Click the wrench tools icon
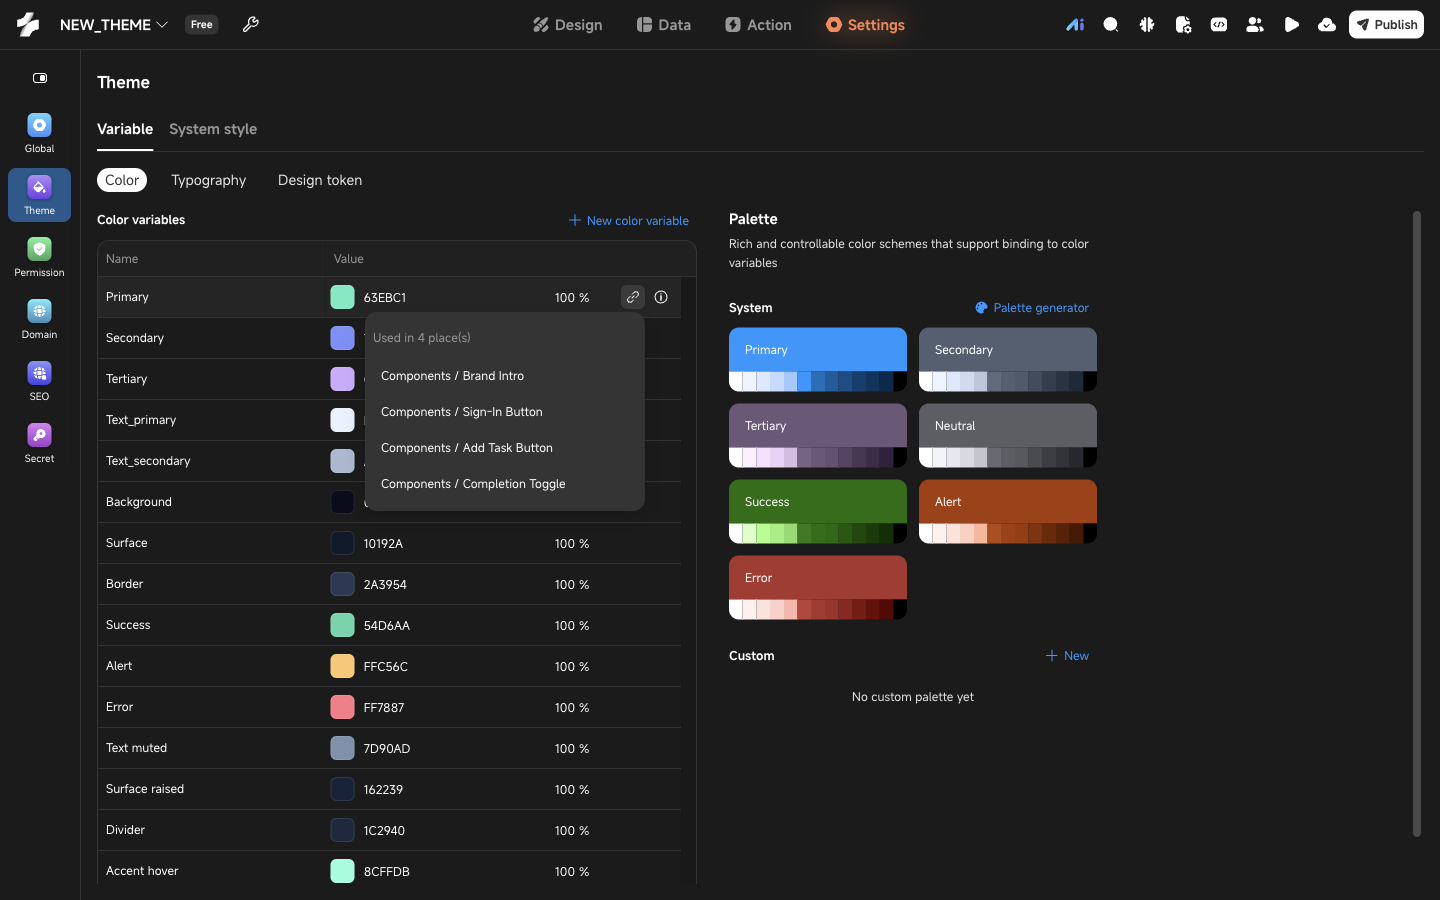Screen dimensions: 1440x900 tap(251, 24)
